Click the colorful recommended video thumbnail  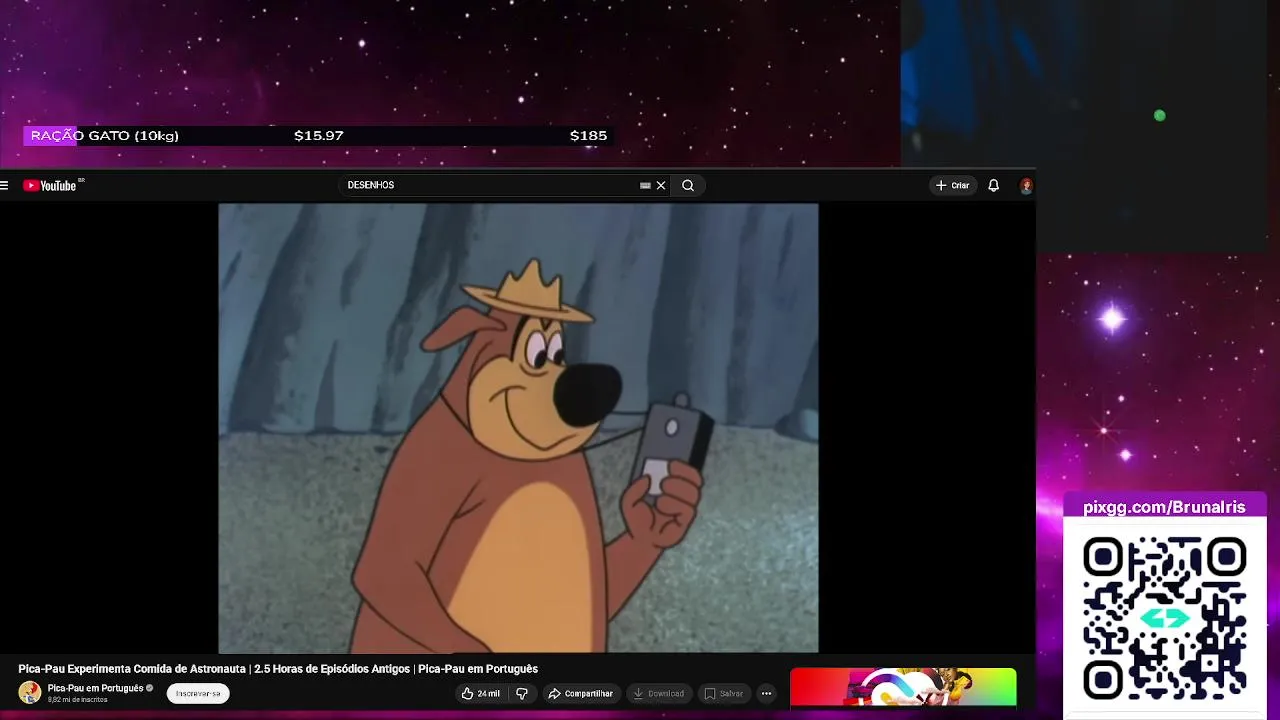(x=903, y=688)
